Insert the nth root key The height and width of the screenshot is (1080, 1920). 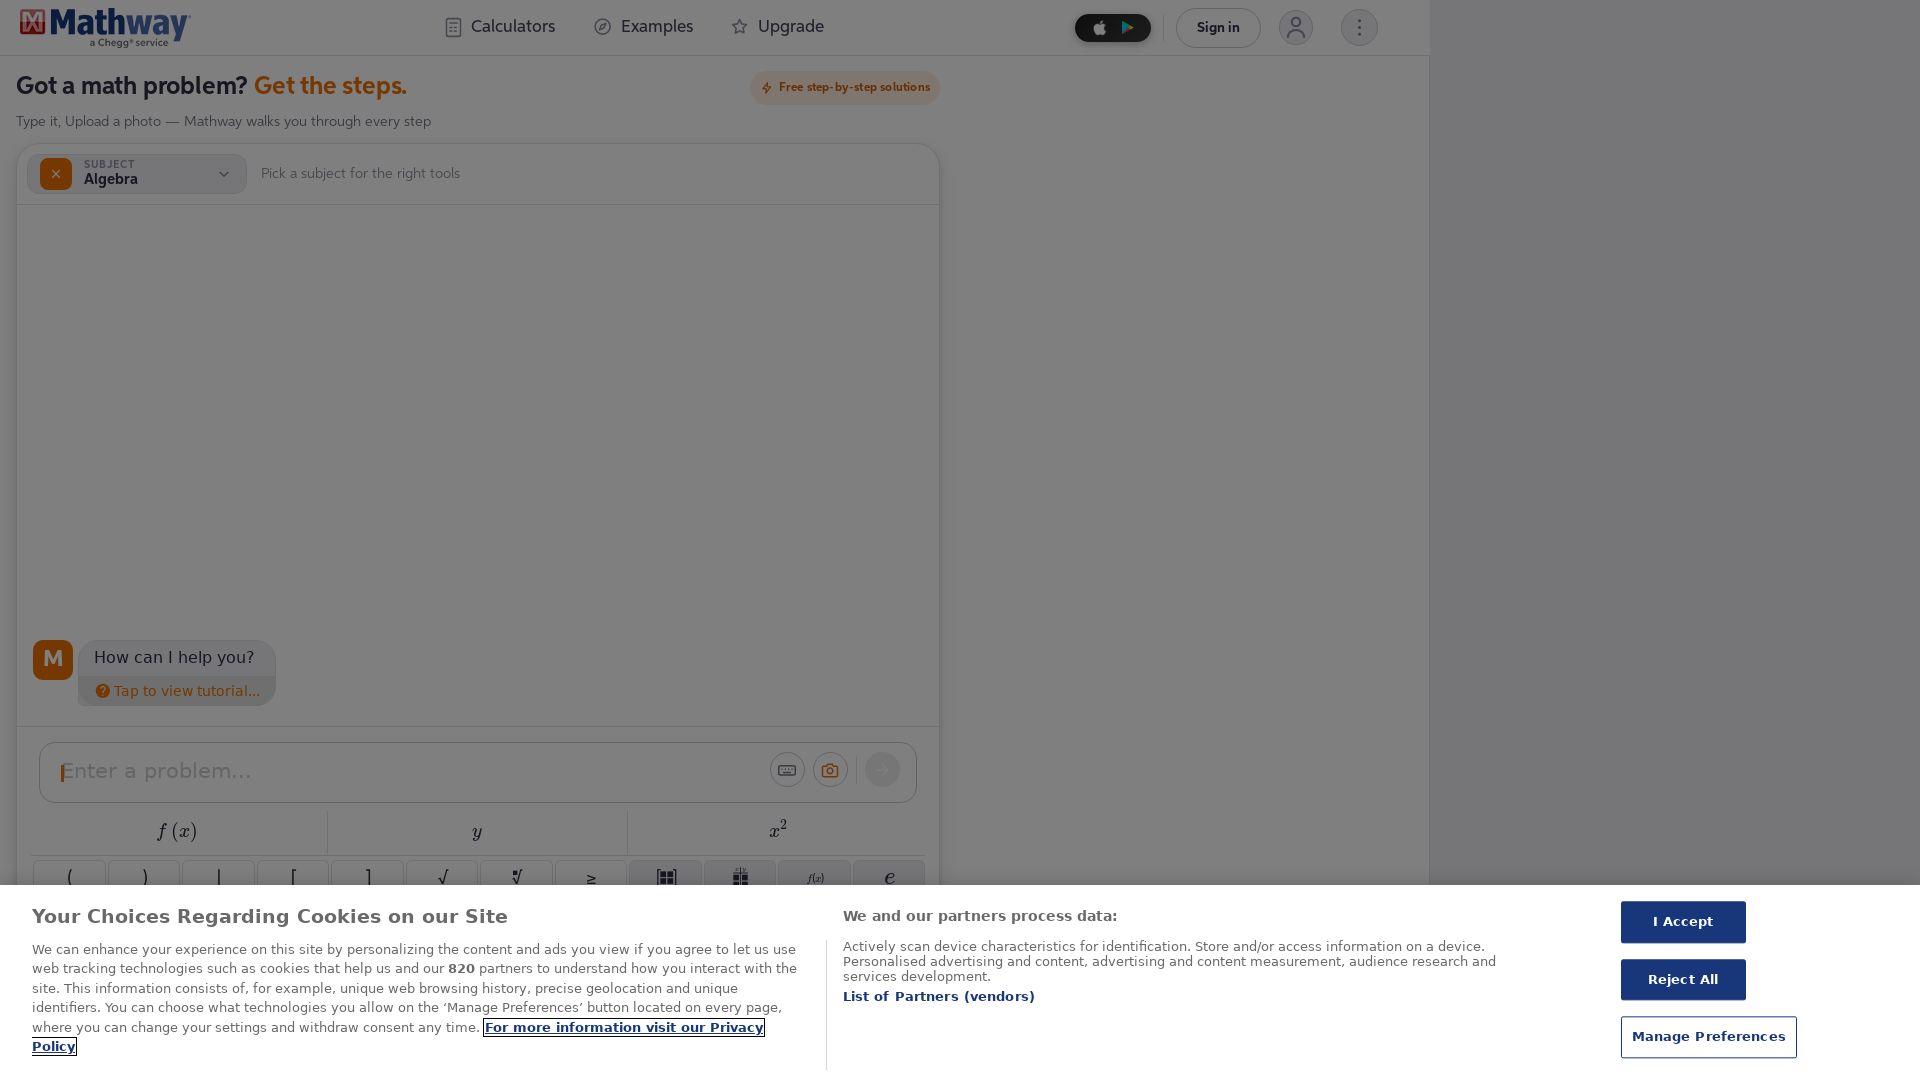(x=516, y=873)
